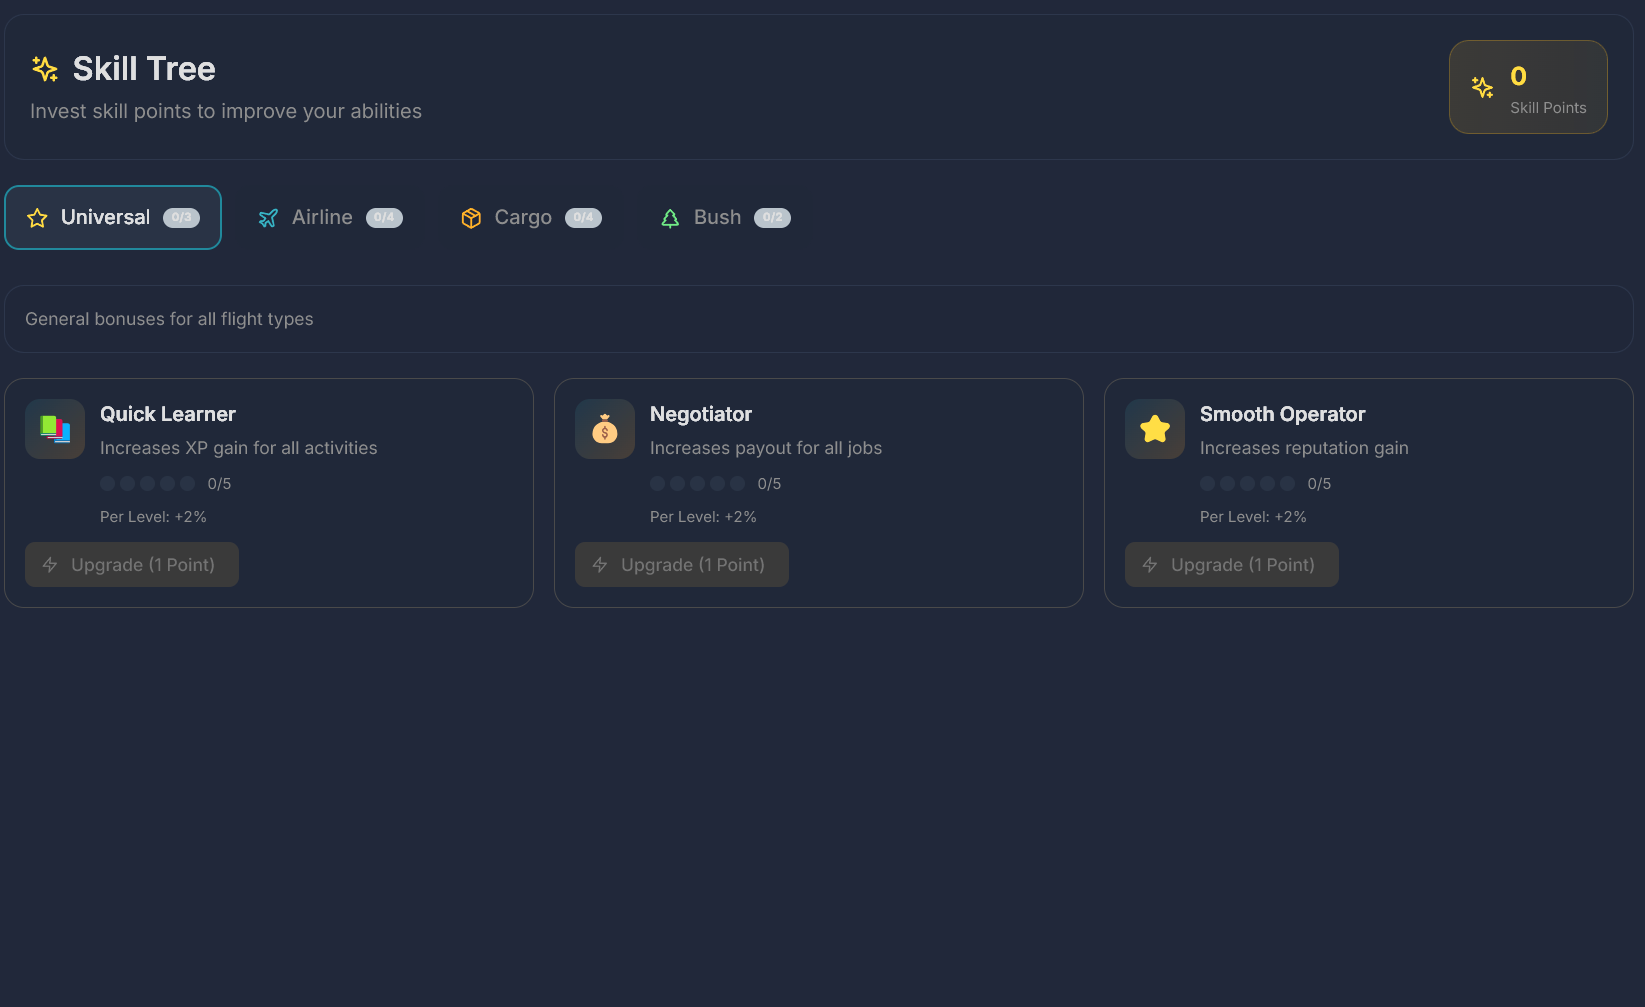Image resolution: width=1645 pixels, height=1007 pixels.
Task: Switch to the Airline tab
Action: pos(322,217)
